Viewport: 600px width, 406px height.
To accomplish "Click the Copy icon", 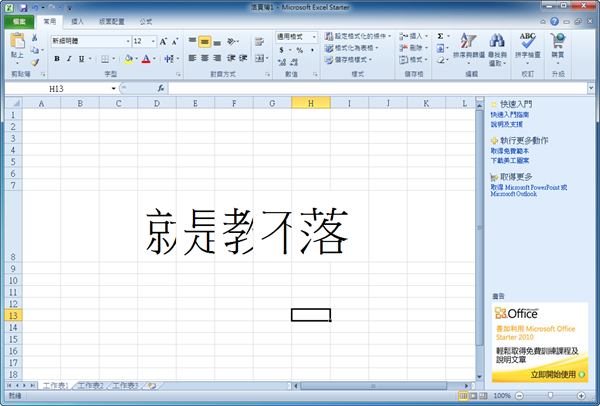I will tap(34, 50).
